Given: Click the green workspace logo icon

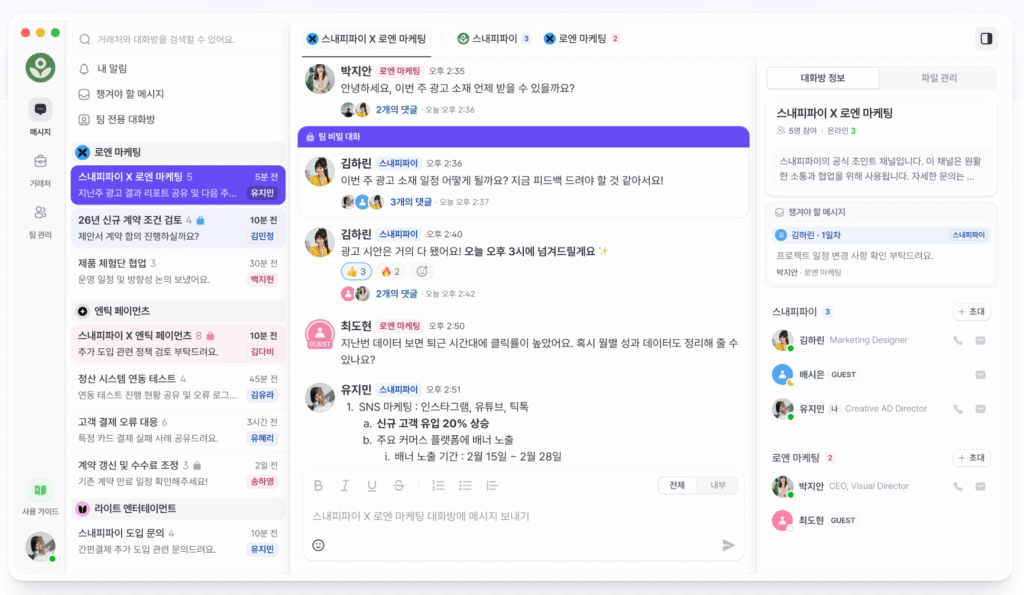Looking at the screenshot, I should (x=40, y=67).
